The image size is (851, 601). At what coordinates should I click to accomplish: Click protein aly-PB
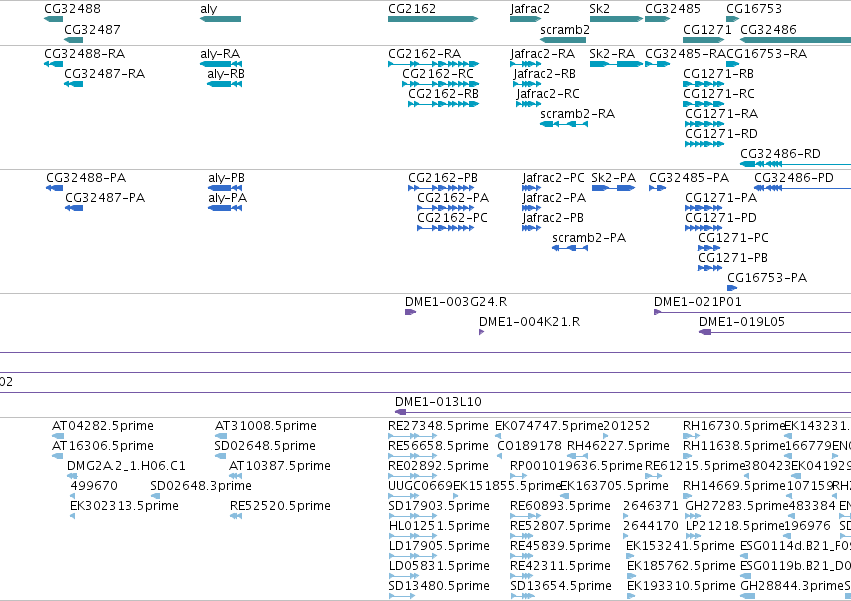[x=225, y=188]
